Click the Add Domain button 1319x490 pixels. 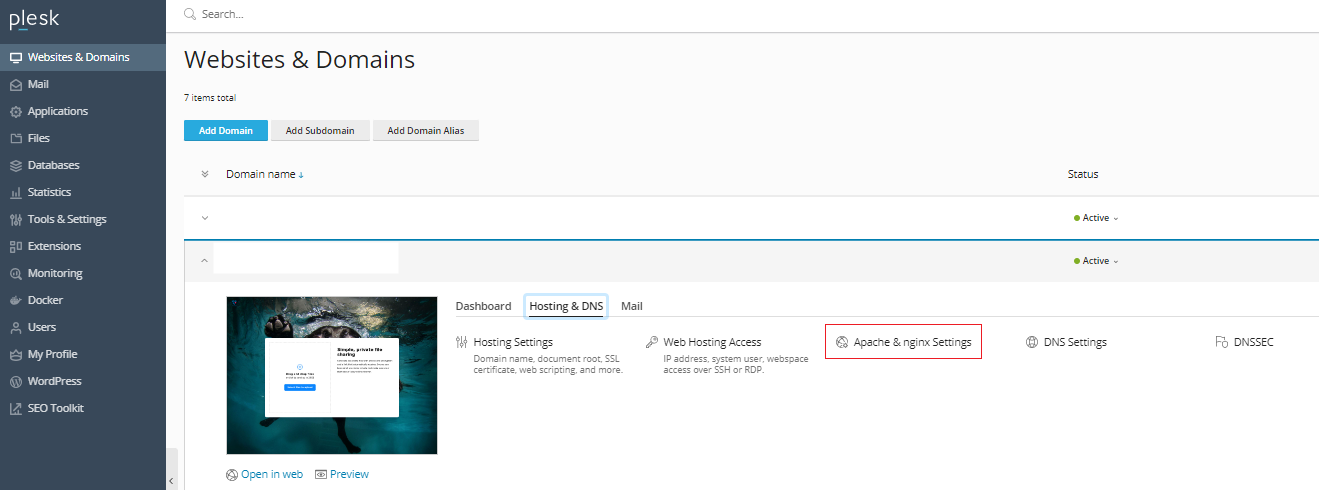click(225, 130)
